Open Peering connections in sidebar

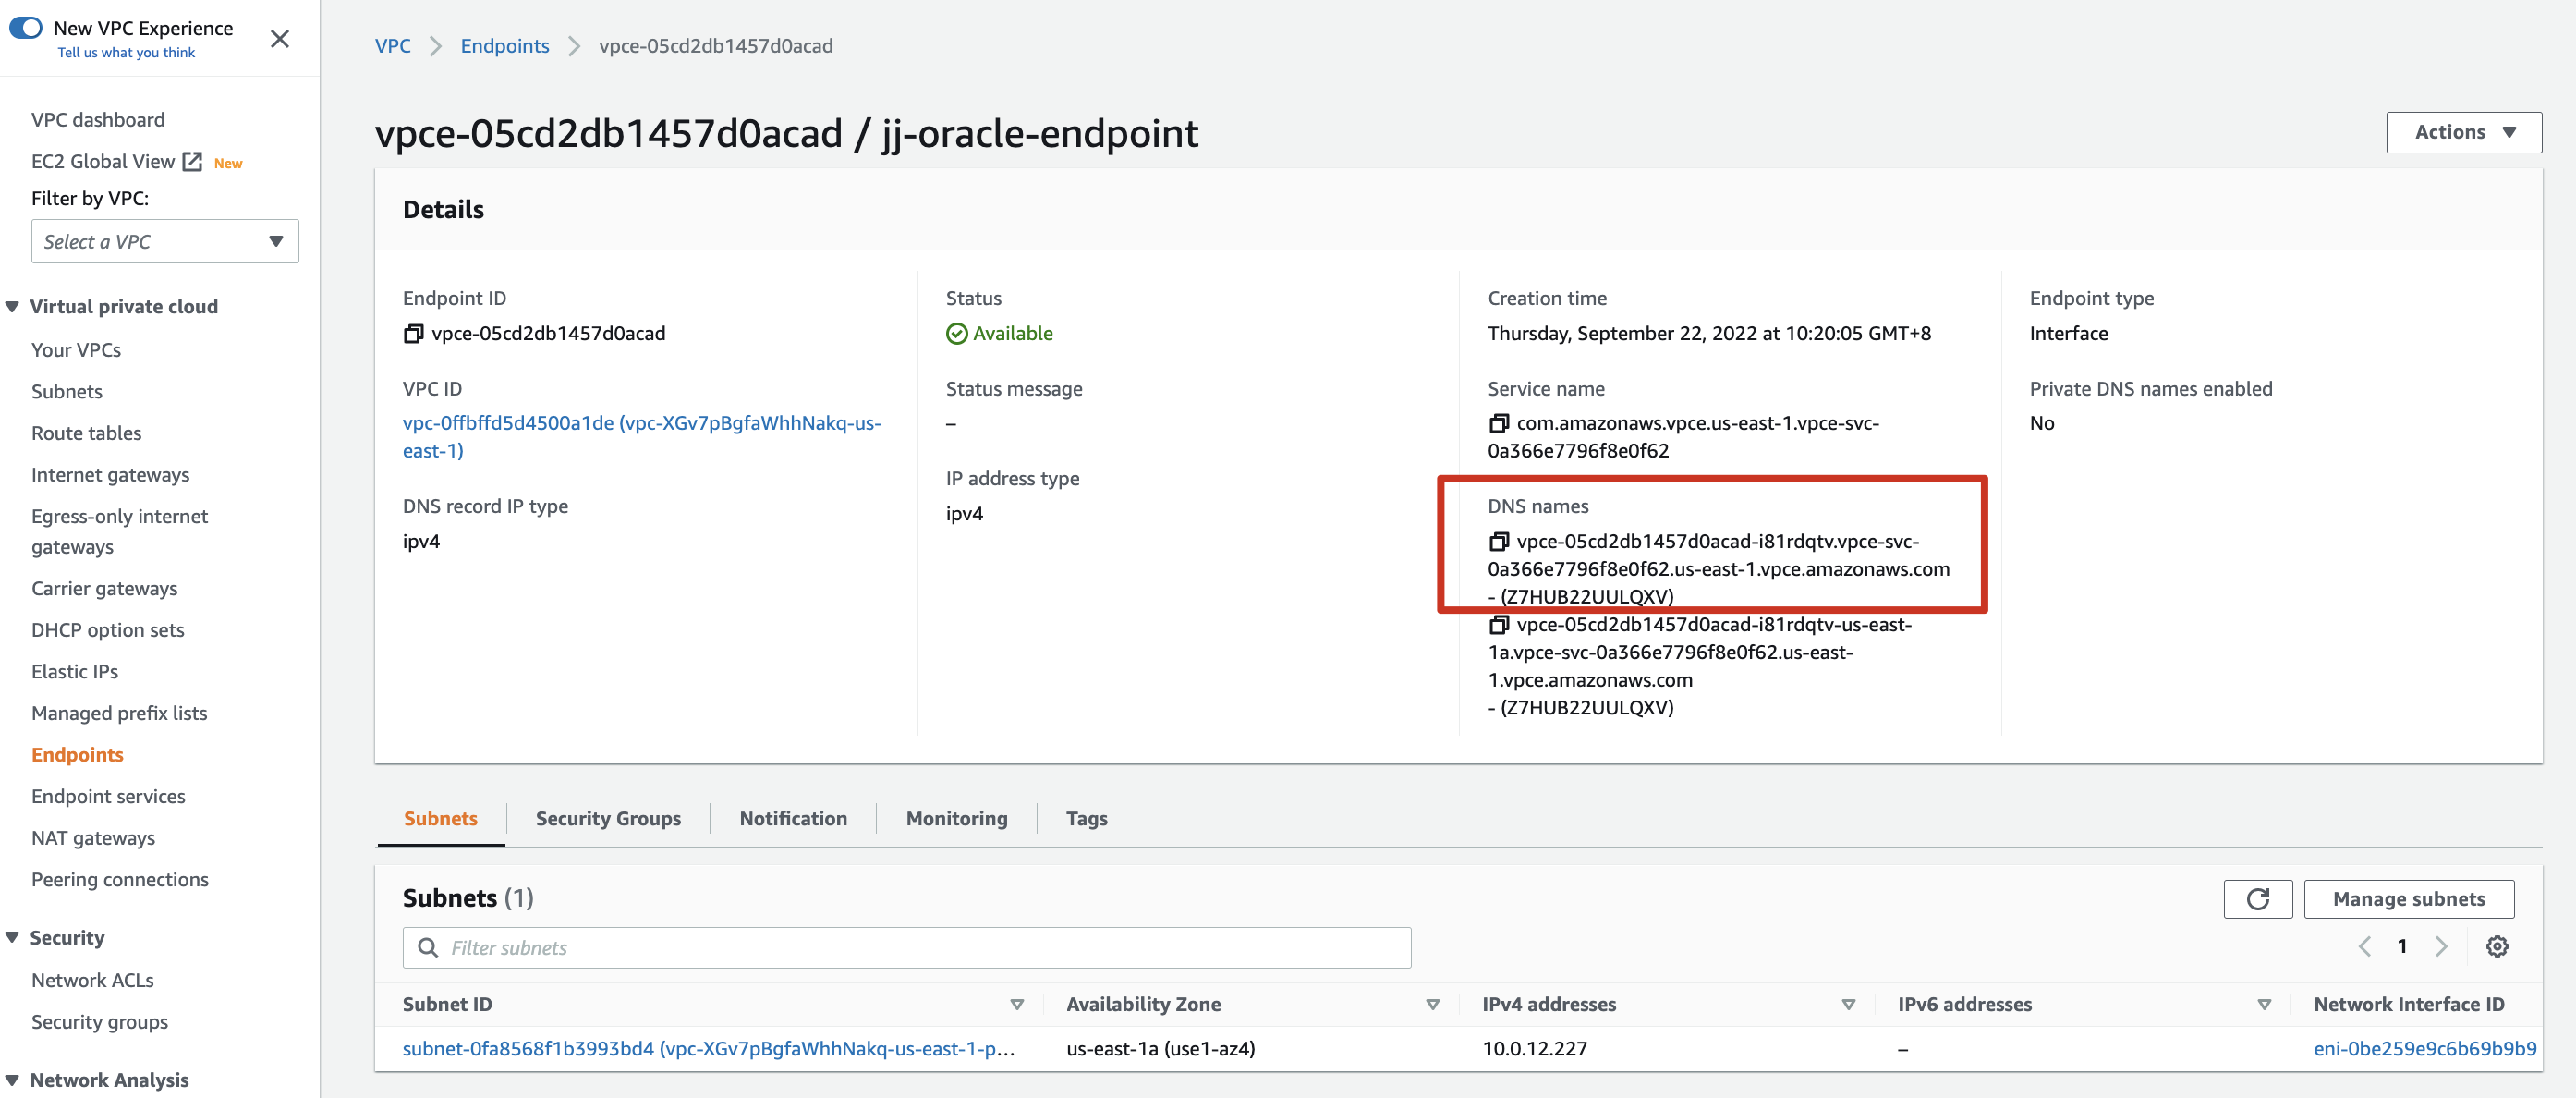(x=120, y=880)
